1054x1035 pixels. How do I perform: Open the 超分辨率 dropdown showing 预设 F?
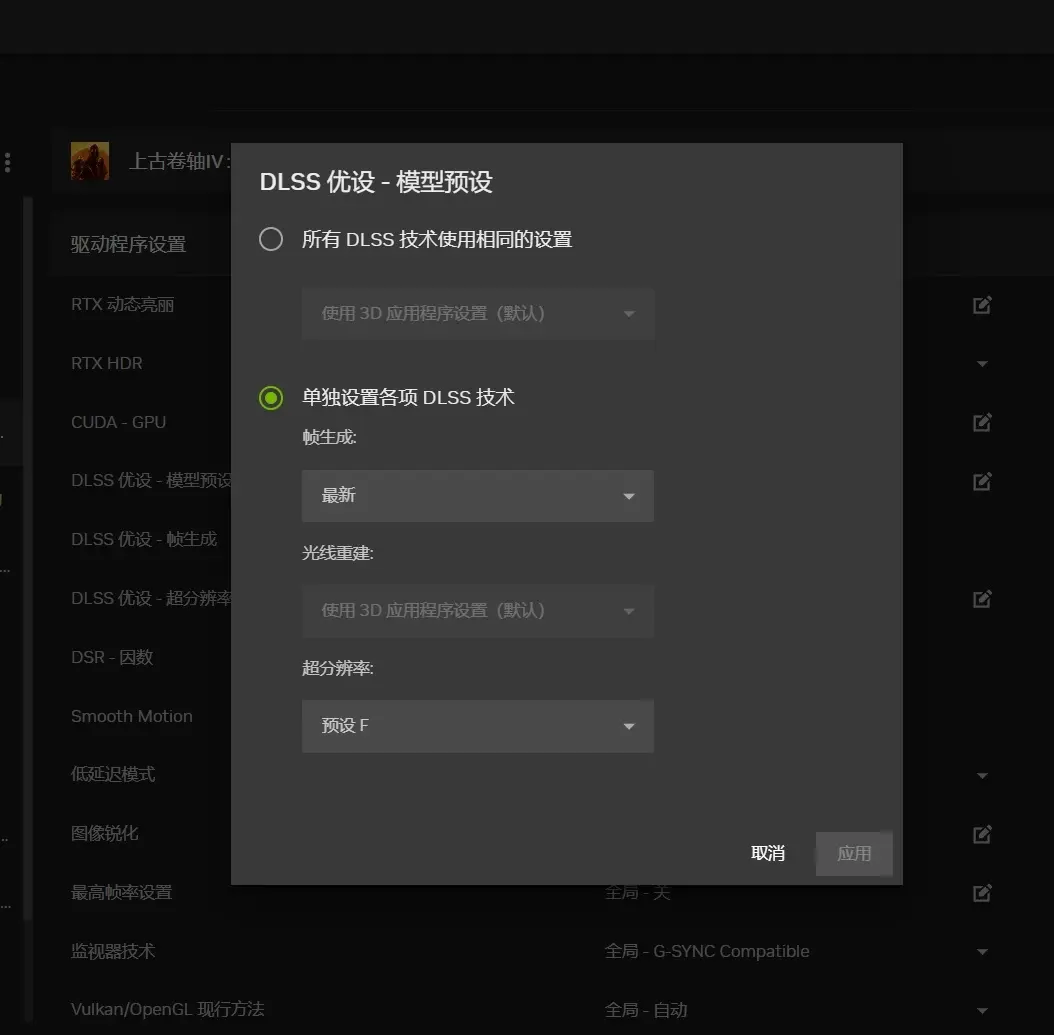[x=477, y=726]
